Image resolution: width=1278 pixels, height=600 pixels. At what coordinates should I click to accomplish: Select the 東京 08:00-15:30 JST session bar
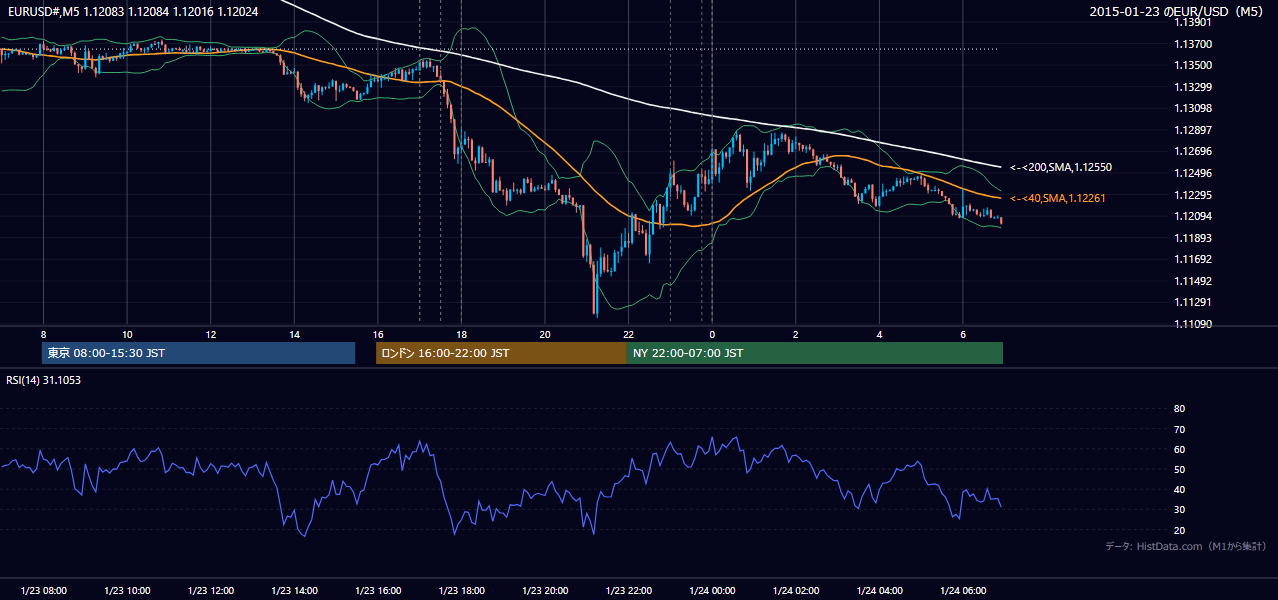199,353
